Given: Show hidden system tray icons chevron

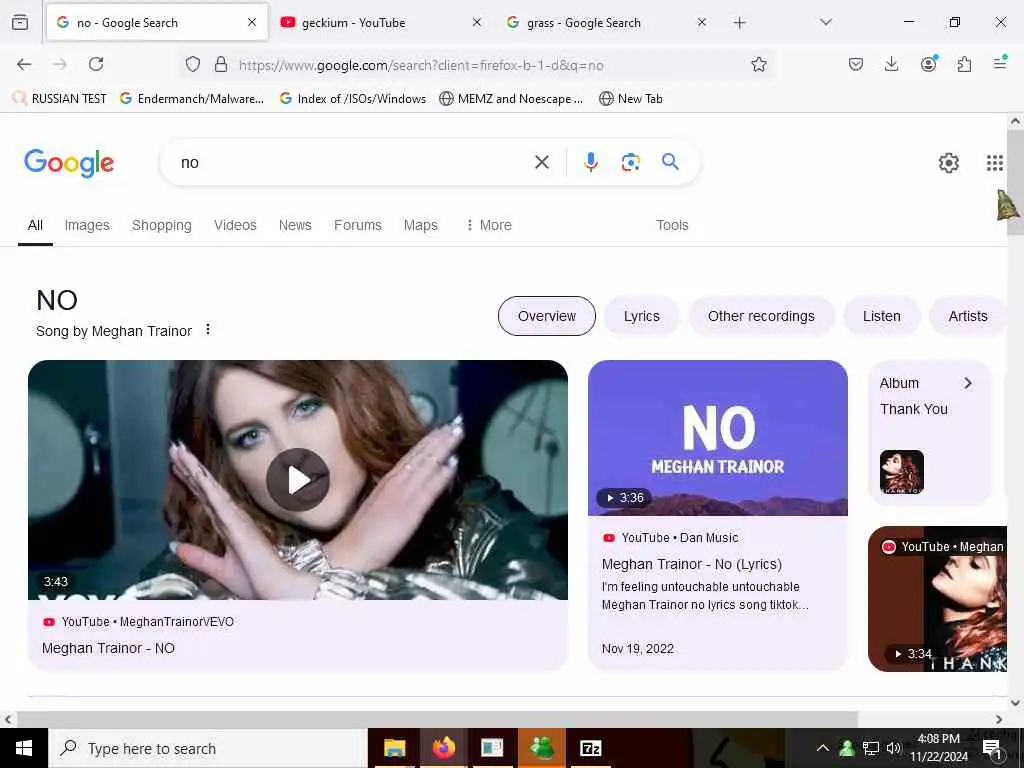Looking at the screenshot, I should click(x=823, y=748).
